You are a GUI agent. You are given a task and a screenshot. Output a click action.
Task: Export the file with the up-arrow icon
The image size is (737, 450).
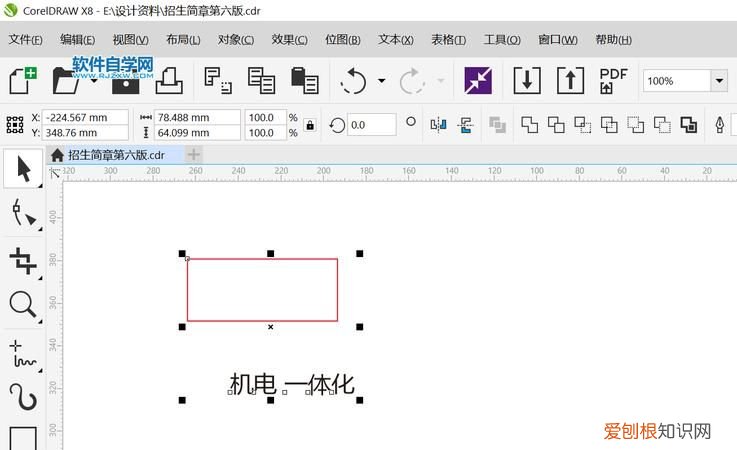[x=570, y=80]
